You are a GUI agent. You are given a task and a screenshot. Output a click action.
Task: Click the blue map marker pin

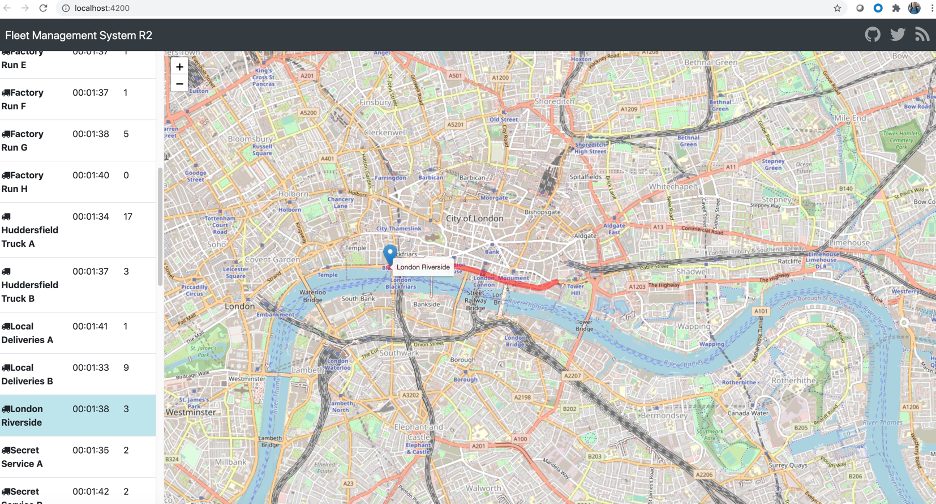[390, 256]
